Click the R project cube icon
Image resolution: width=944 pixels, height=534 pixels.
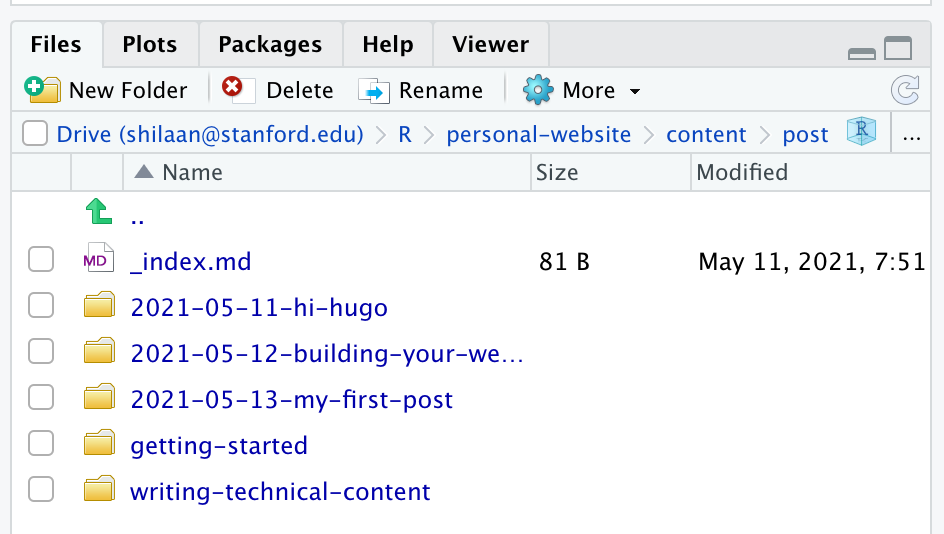[861, 133]
